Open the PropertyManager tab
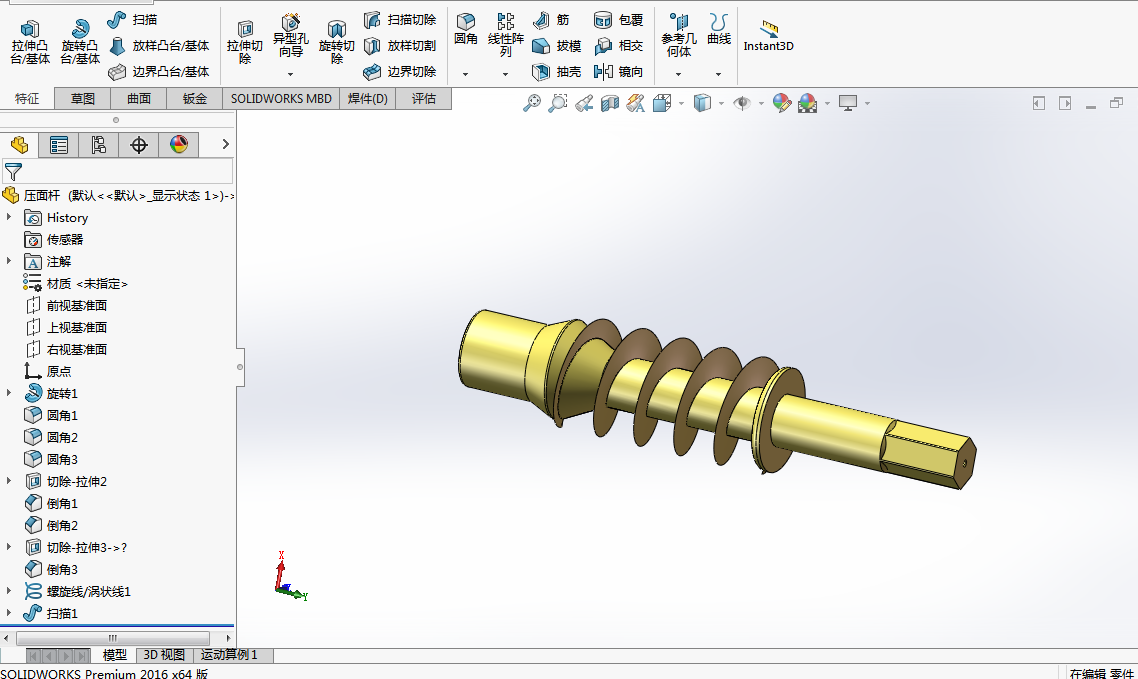Screen dimensions: 1138x679 [59, 145]
